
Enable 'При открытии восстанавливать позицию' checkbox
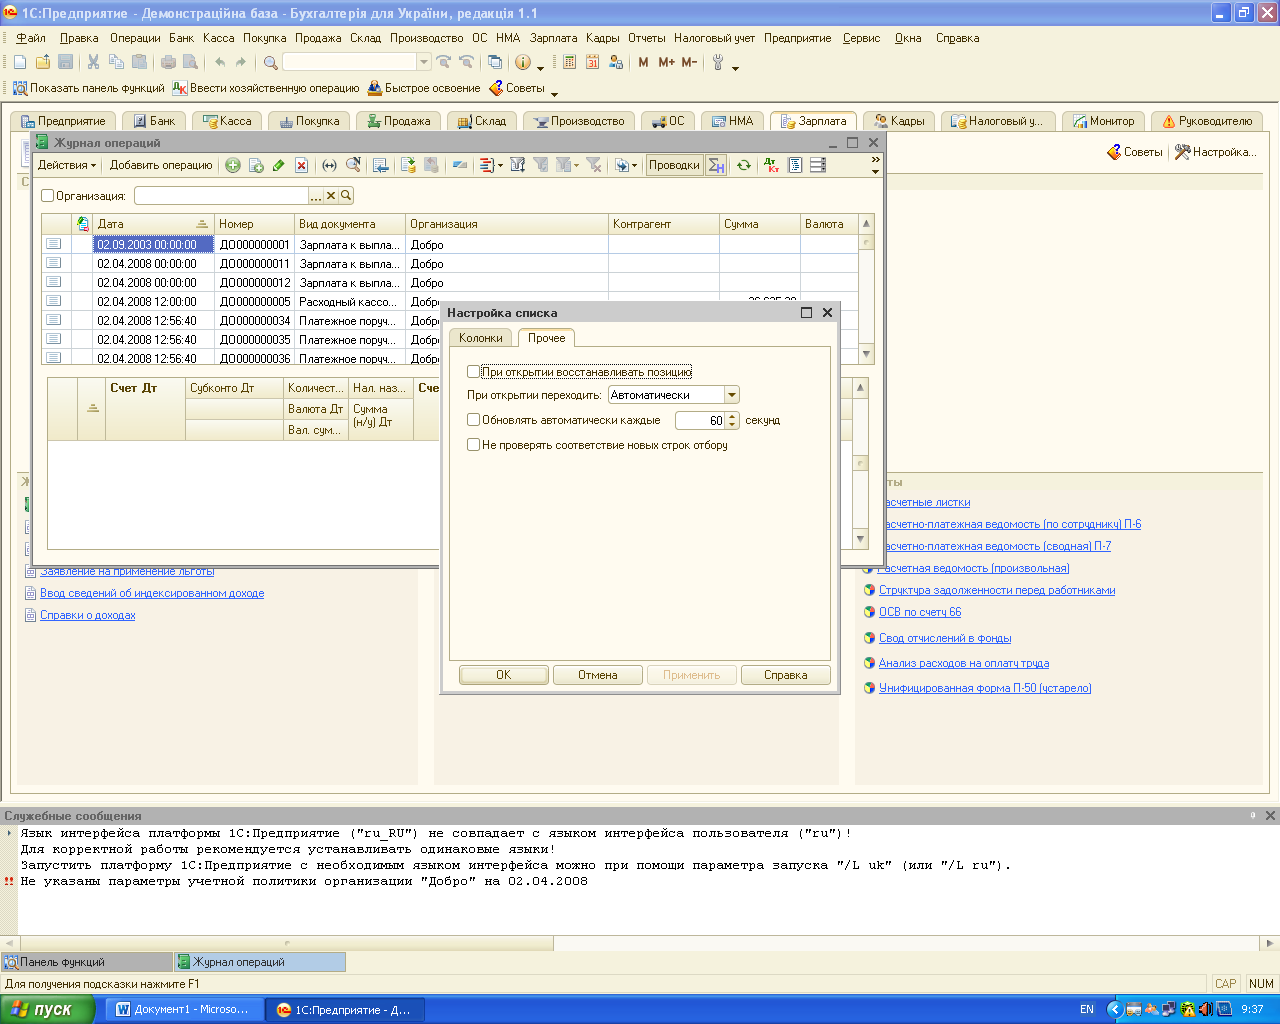click(x=474, y=372)
